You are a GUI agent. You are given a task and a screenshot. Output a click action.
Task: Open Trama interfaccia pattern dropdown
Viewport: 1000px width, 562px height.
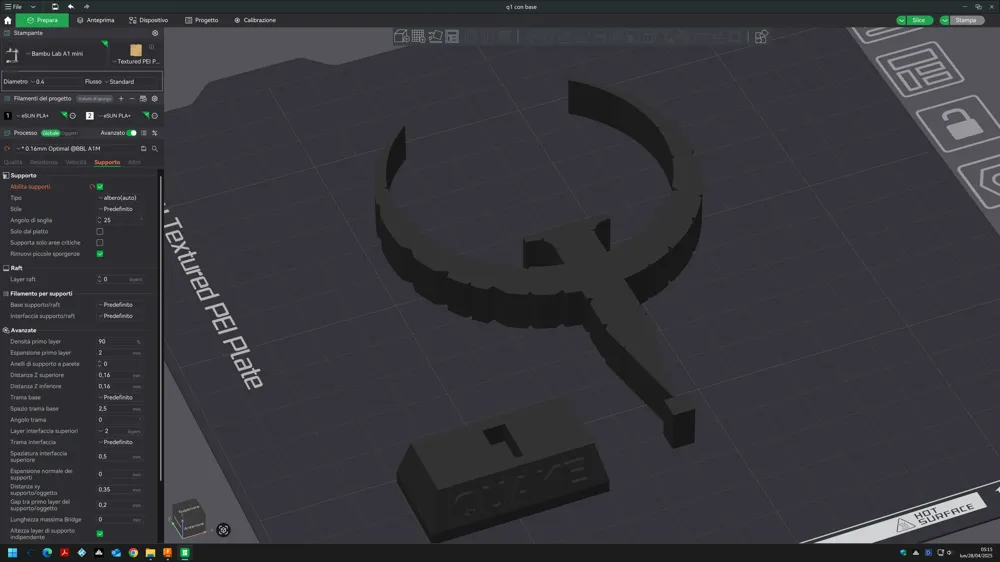point(121,442)
